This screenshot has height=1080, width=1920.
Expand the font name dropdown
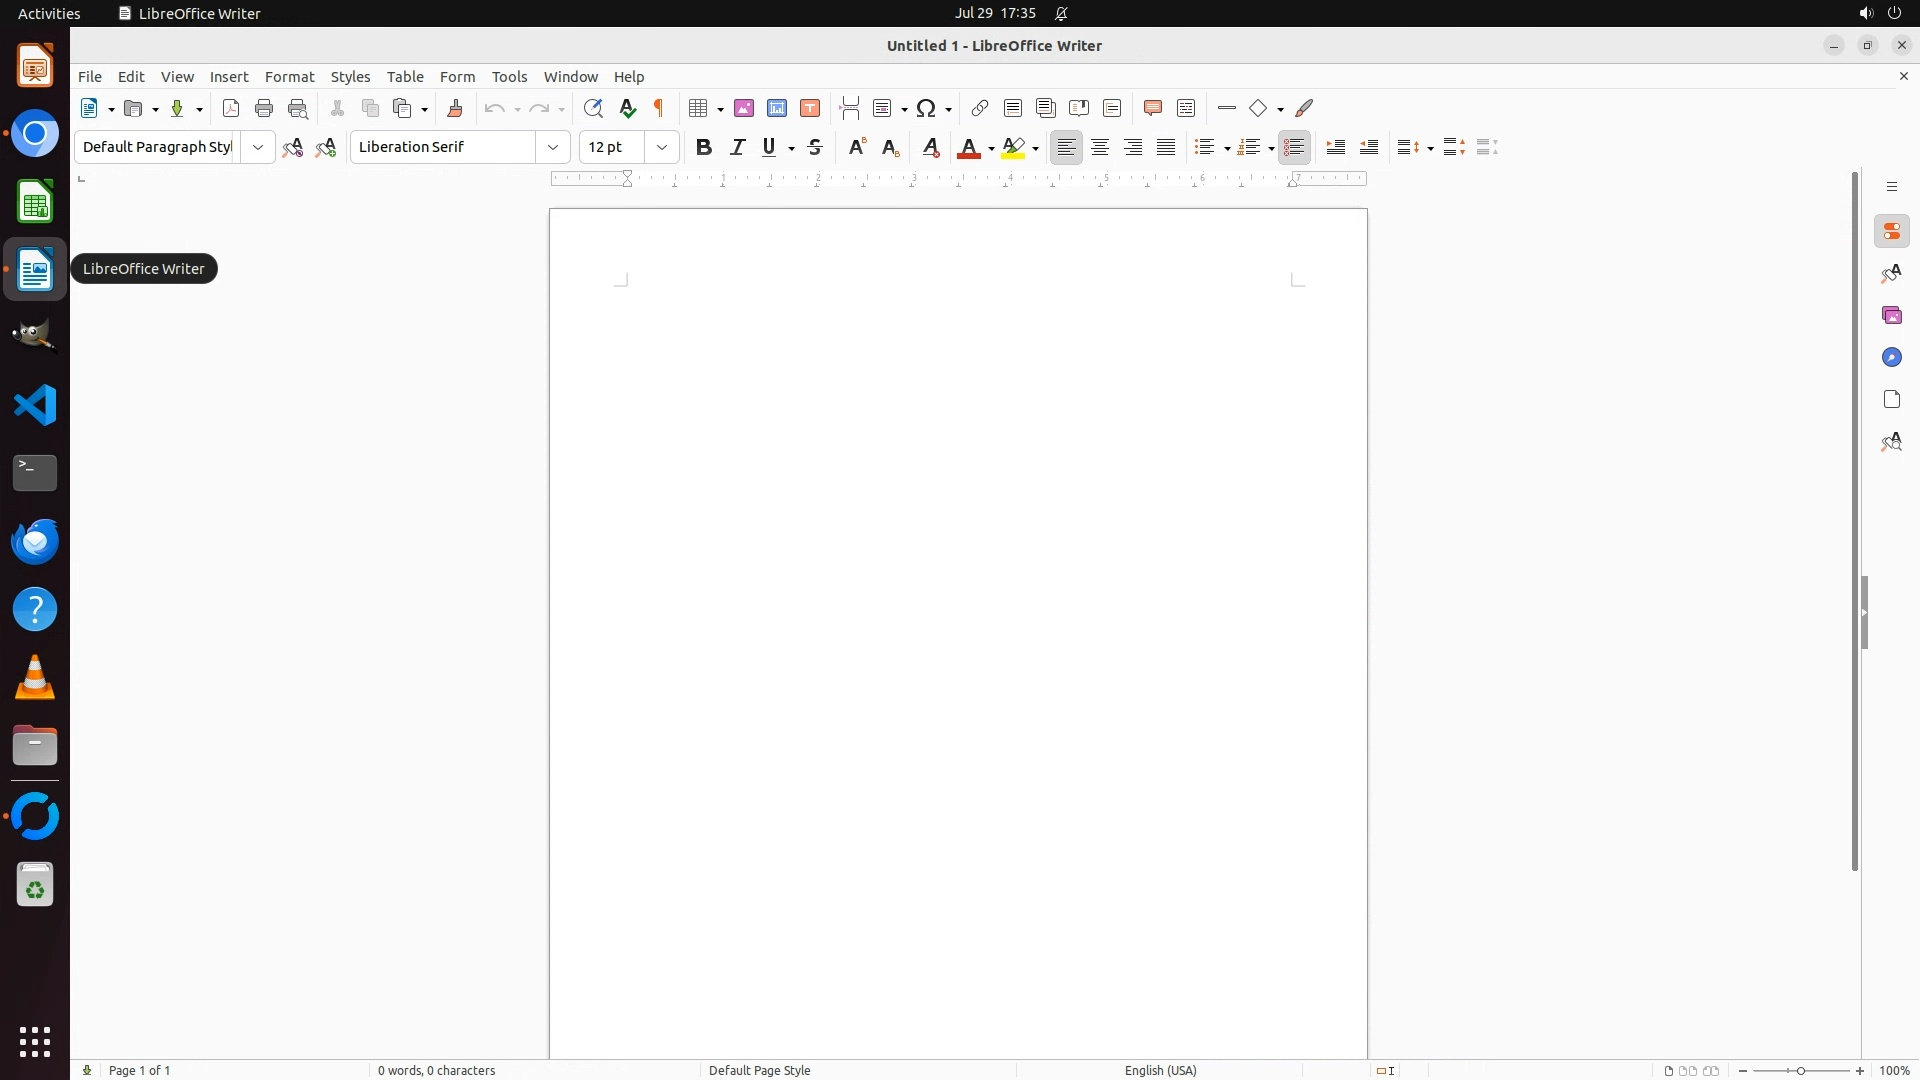(x=553, y=148)
